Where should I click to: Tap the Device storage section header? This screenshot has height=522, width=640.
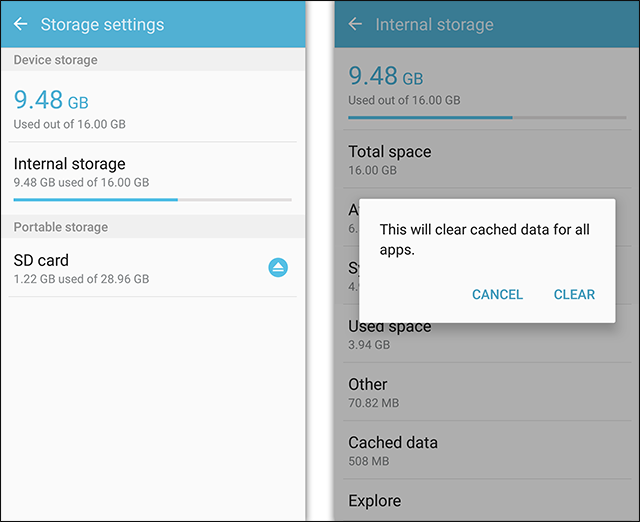click(x=153, y=60)
